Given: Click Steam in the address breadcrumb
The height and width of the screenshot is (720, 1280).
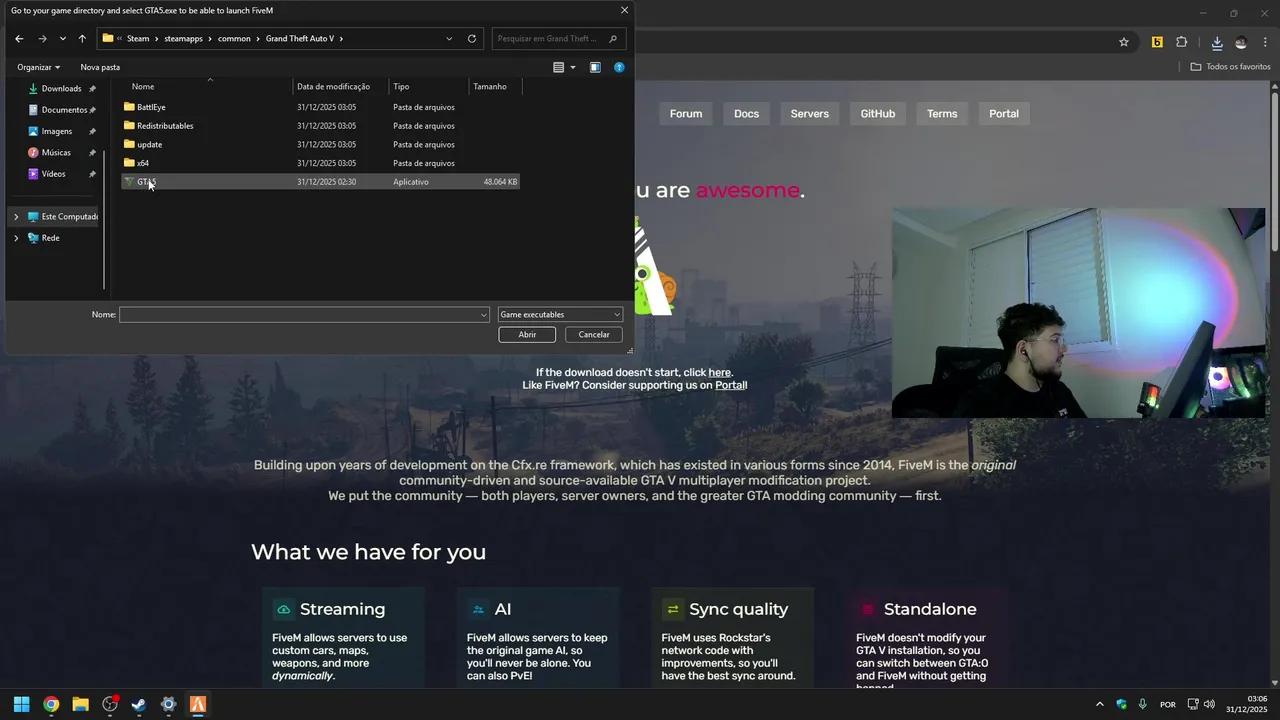Looking at the screenshot, I should click(x=138, y=39).
